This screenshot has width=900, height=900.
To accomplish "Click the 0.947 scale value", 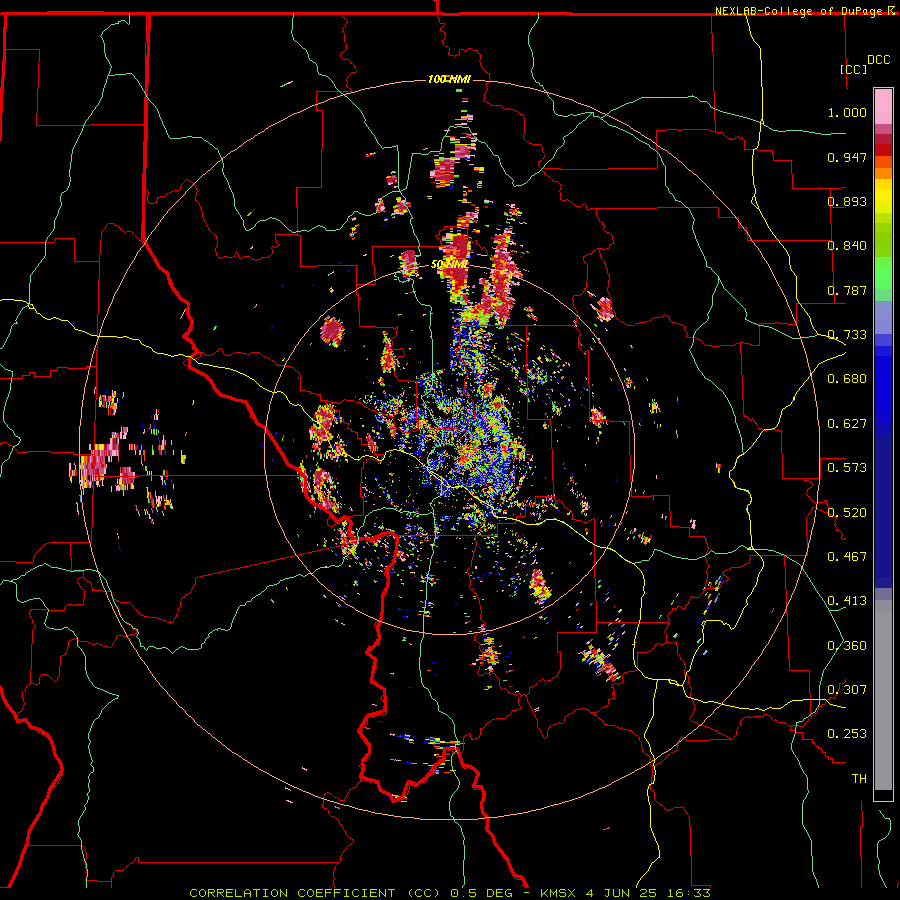I will pyautogui.click(x=847, y=157).
